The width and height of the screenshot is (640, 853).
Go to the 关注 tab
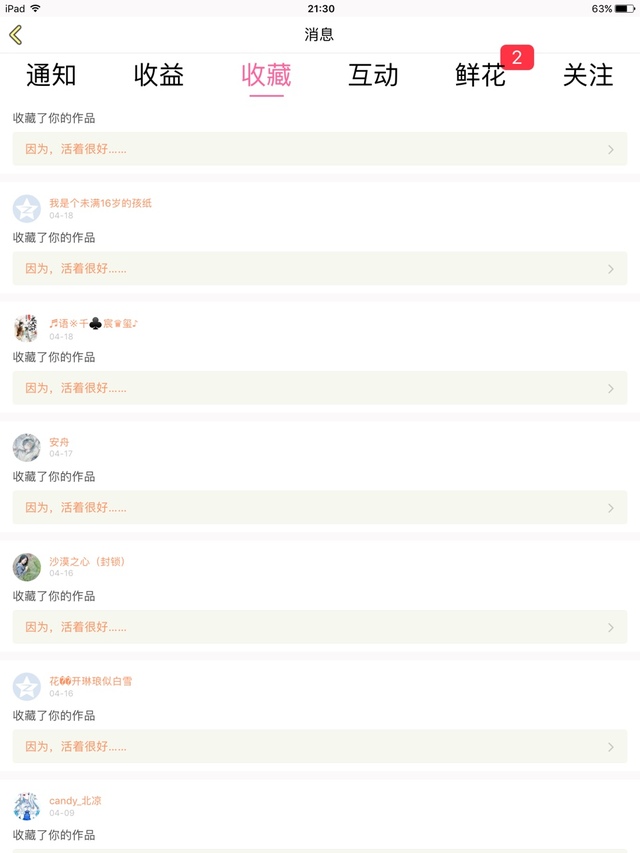pyautogui.click(x=588, y=75)
